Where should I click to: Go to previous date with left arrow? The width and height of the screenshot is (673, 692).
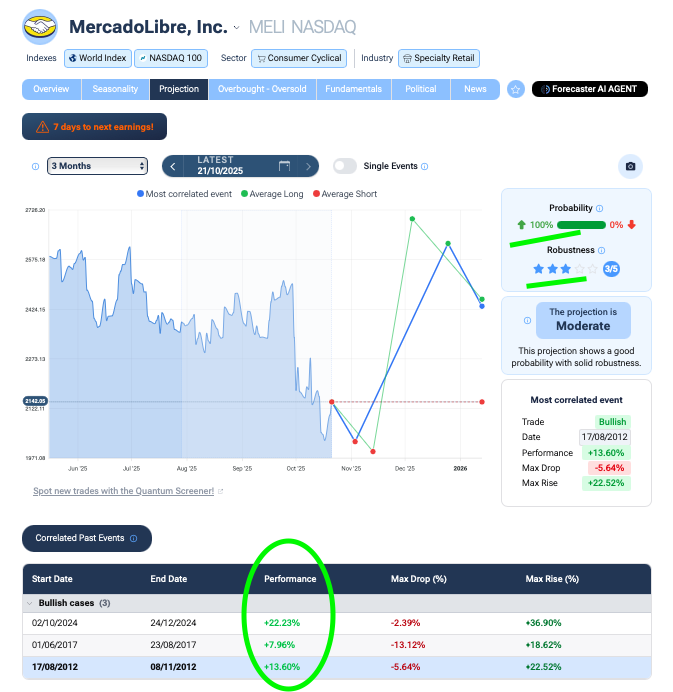(173, 166)
